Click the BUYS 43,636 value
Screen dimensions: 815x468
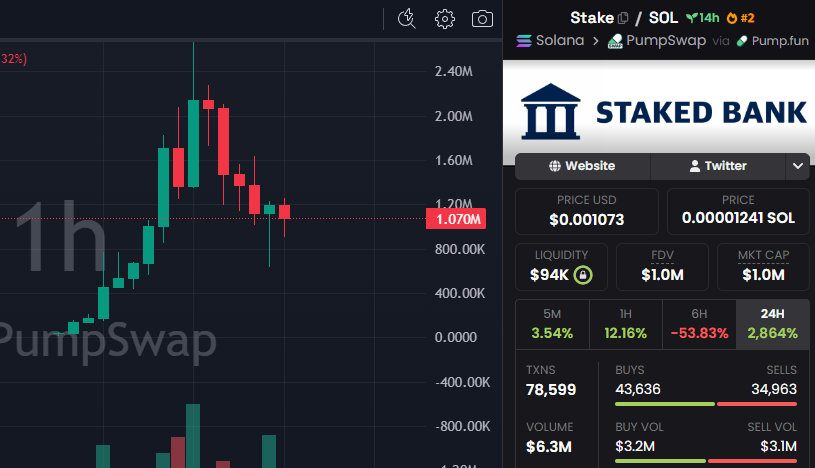pyautogui.click(x=638, y=389)
